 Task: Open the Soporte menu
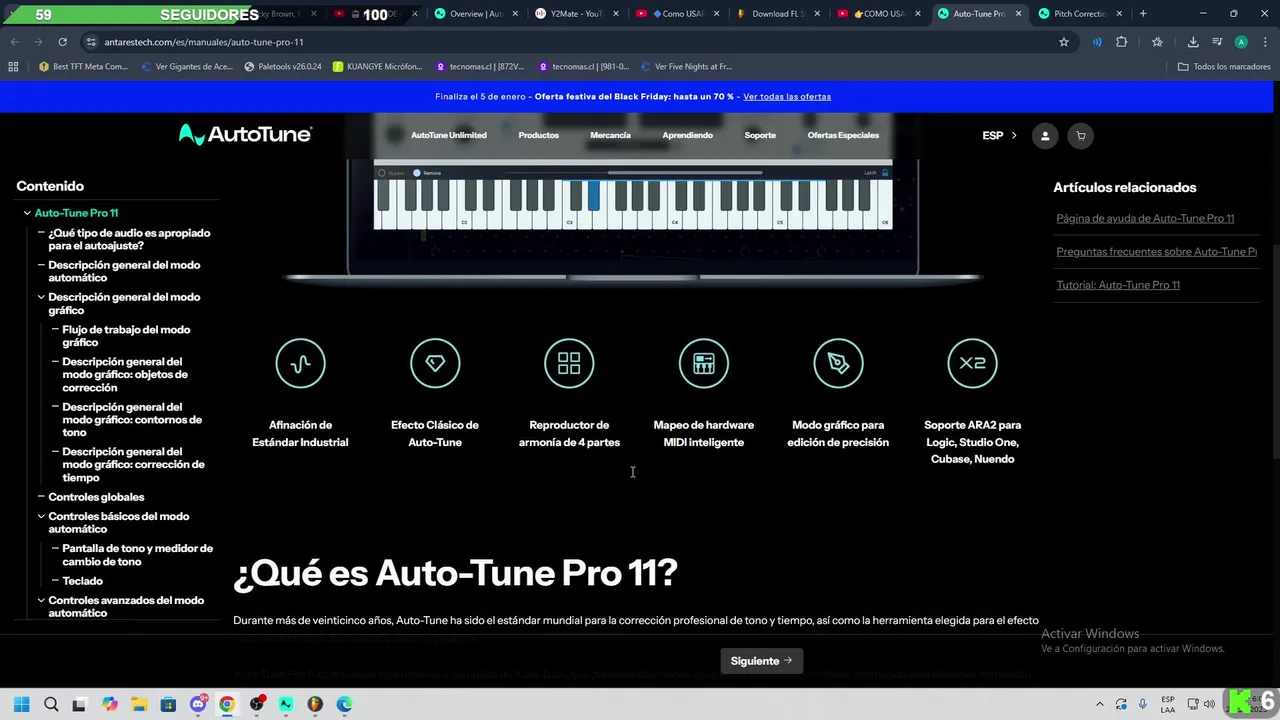tap(760, 135)
